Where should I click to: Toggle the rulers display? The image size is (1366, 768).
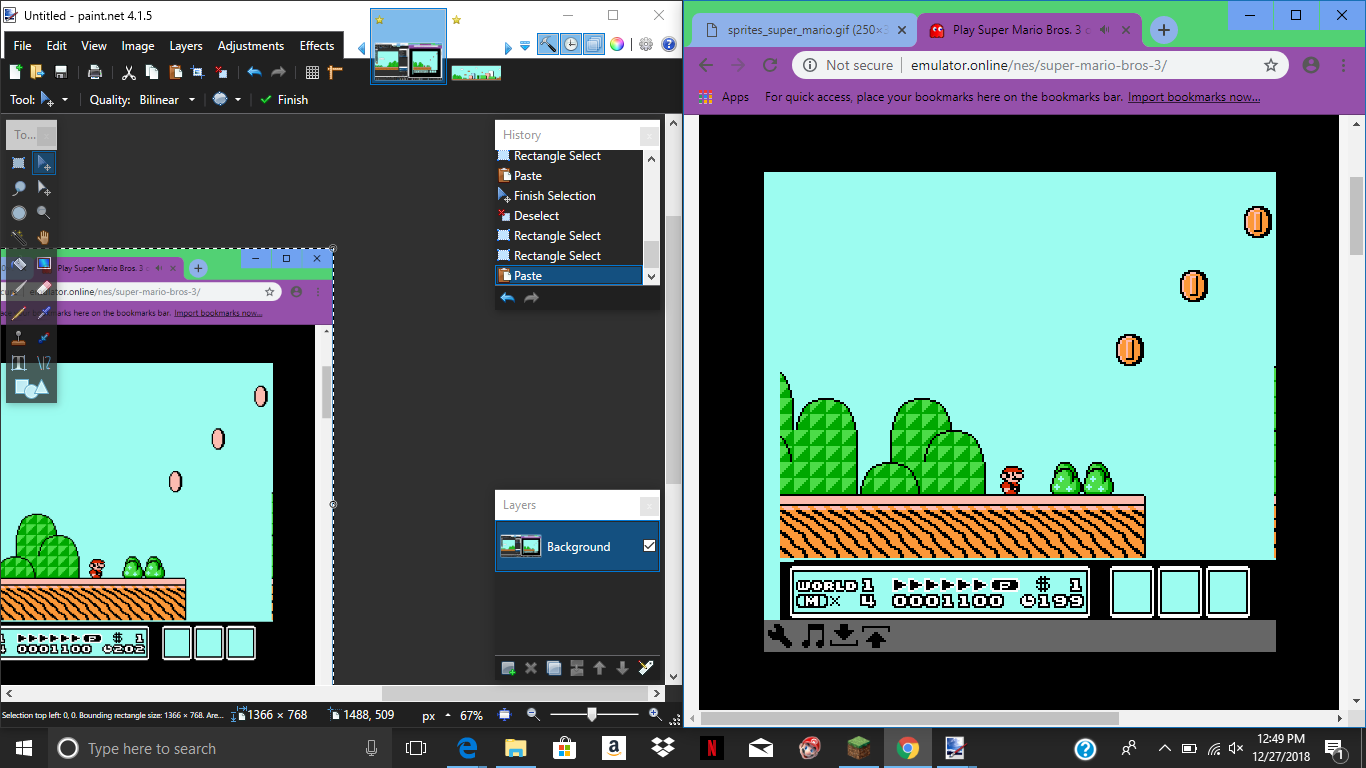(x=335, y=72)
